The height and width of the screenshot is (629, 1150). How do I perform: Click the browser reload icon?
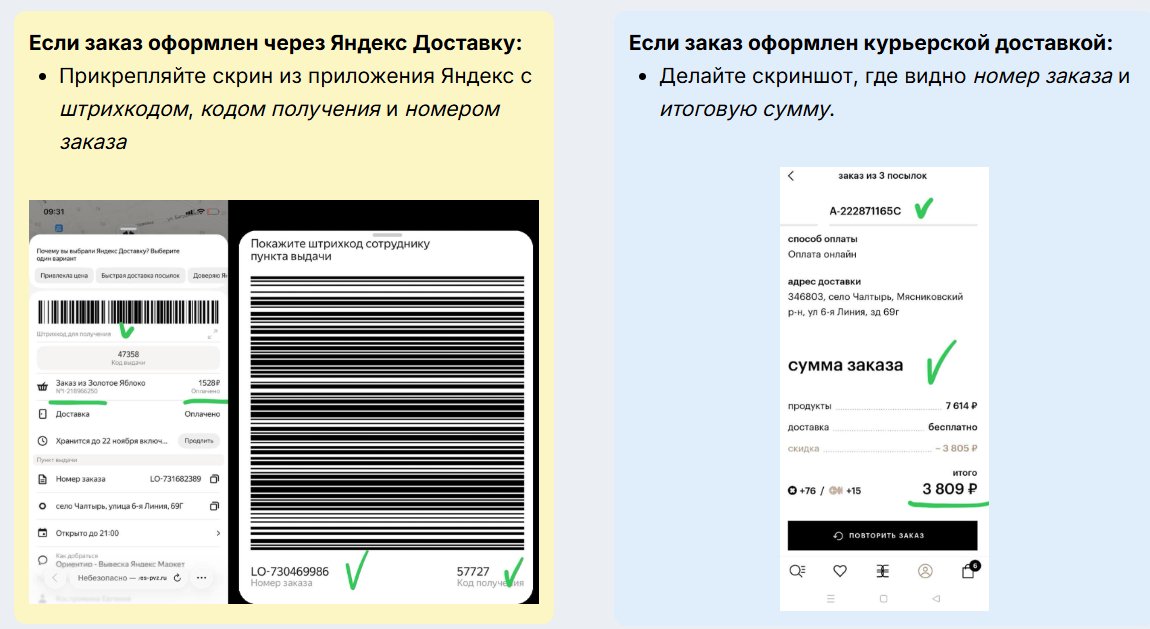tap(177, 578)
